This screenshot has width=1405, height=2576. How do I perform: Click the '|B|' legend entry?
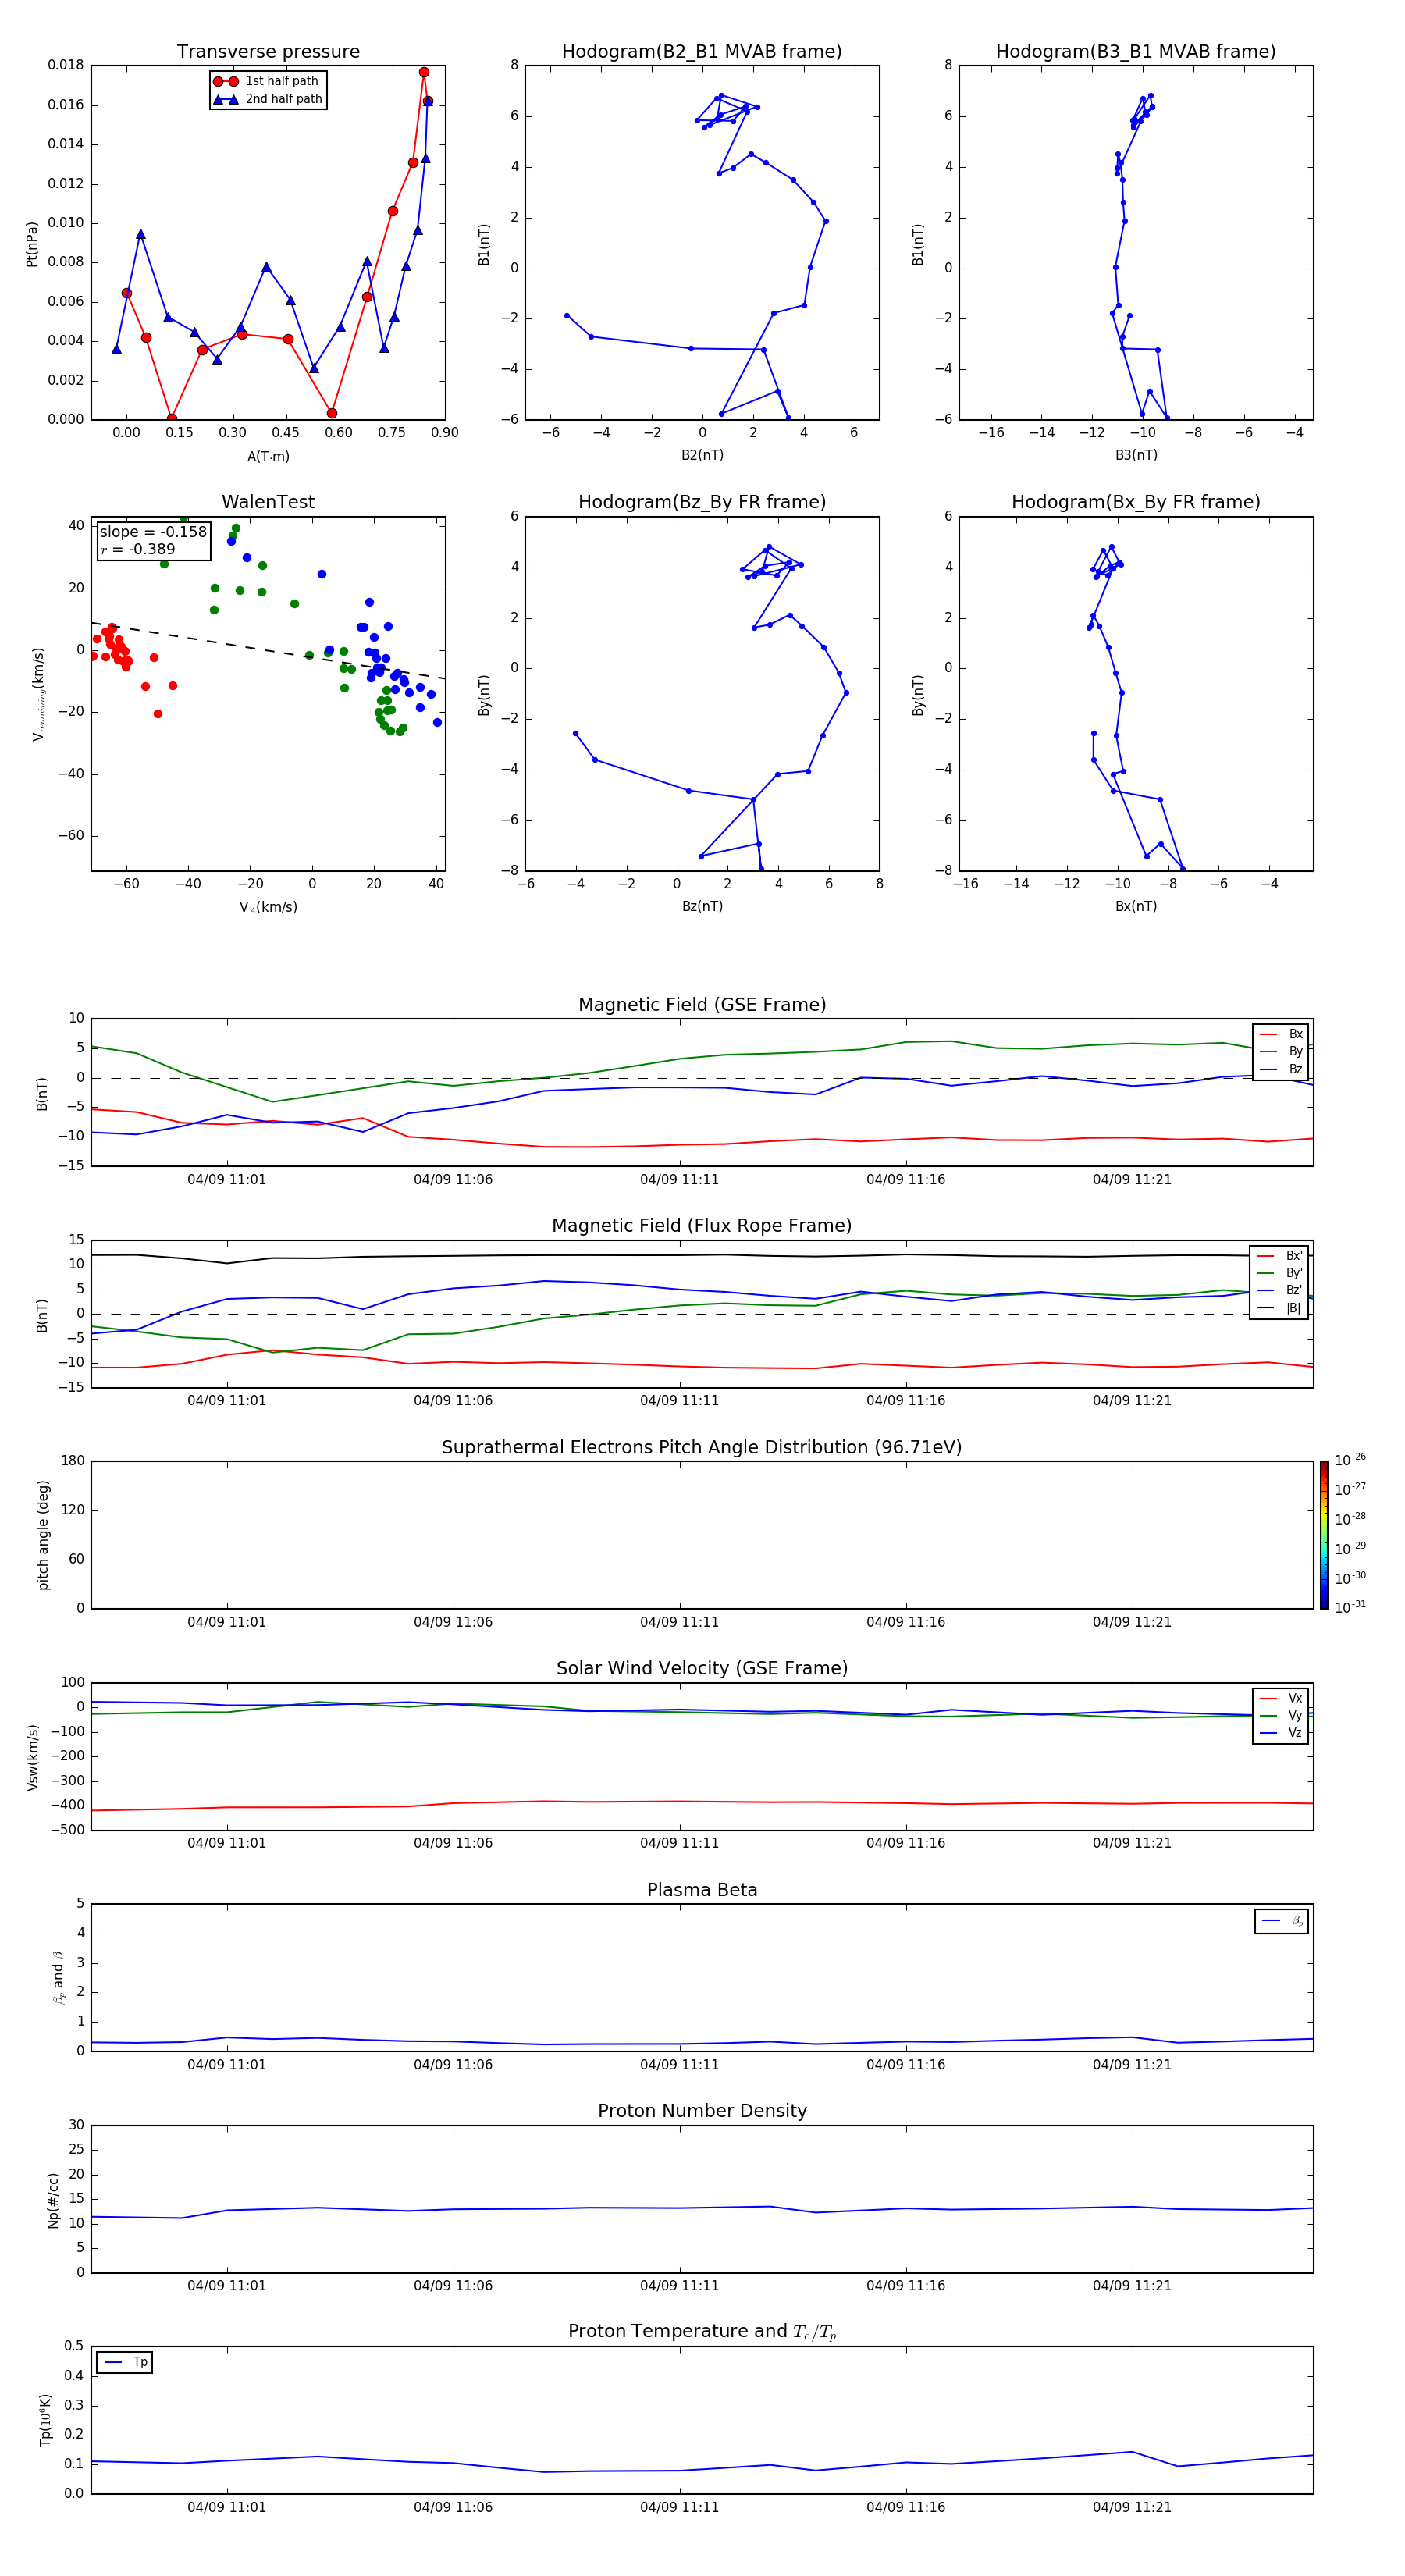(1279, 1308)
